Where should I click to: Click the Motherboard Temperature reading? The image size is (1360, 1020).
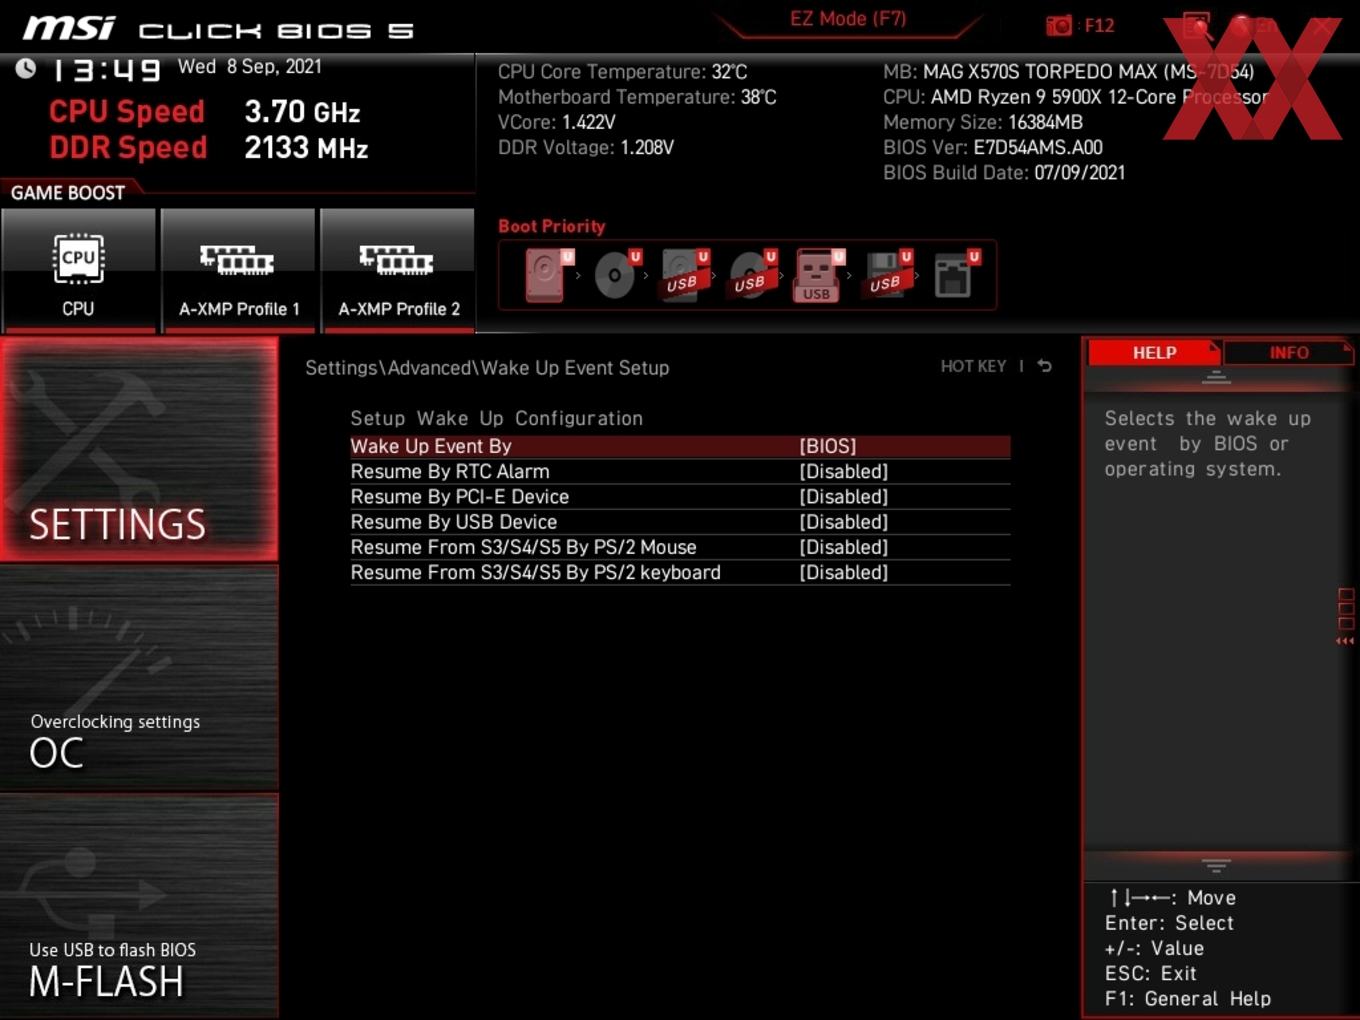[637, 96]
